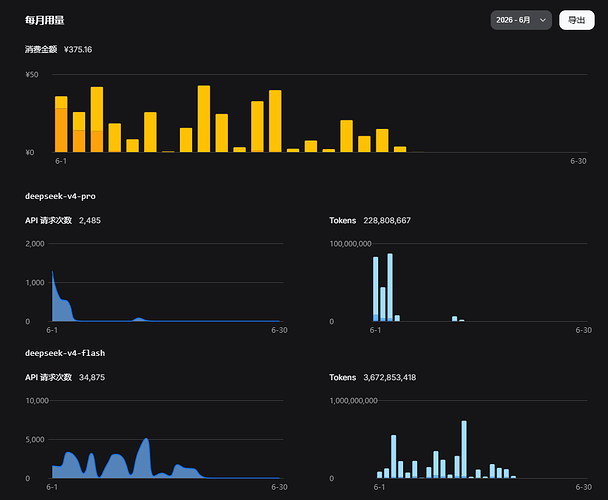608x500 pixels.
Task: Click the Tokens 228,808,667 label
Action: click(x=370, y=220)
